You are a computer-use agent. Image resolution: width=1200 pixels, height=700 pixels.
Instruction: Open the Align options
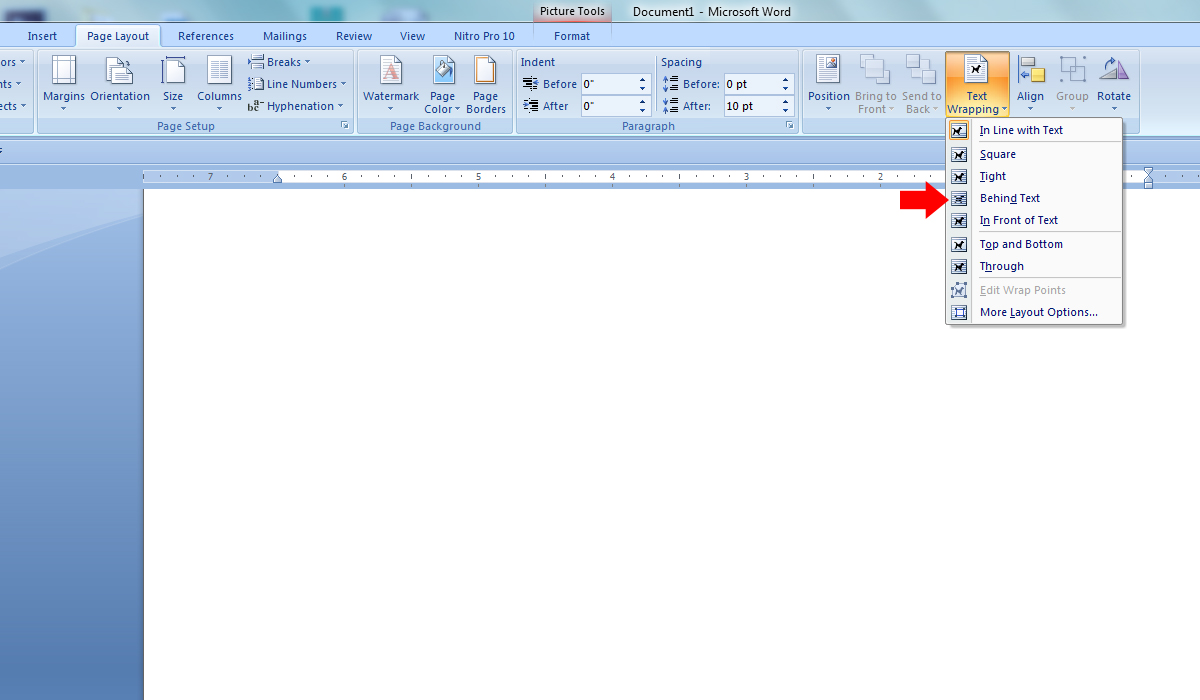click(x=1030, y=82)
